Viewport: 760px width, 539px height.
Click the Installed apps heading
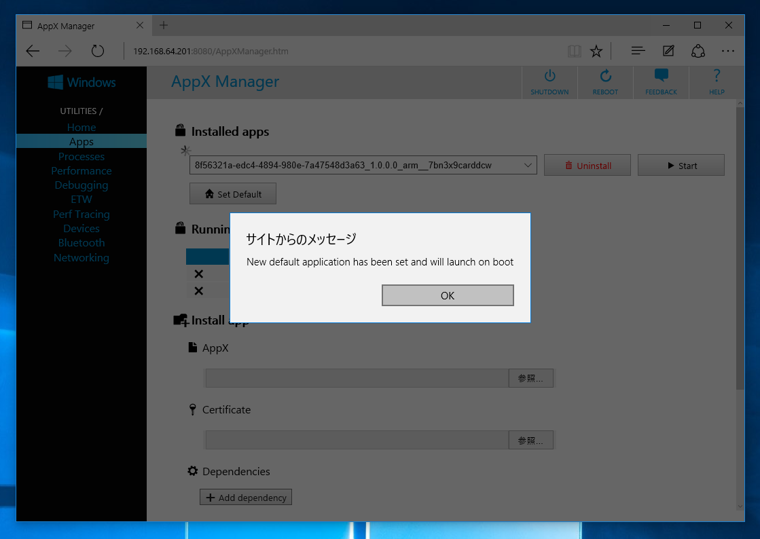pos(230,131)
